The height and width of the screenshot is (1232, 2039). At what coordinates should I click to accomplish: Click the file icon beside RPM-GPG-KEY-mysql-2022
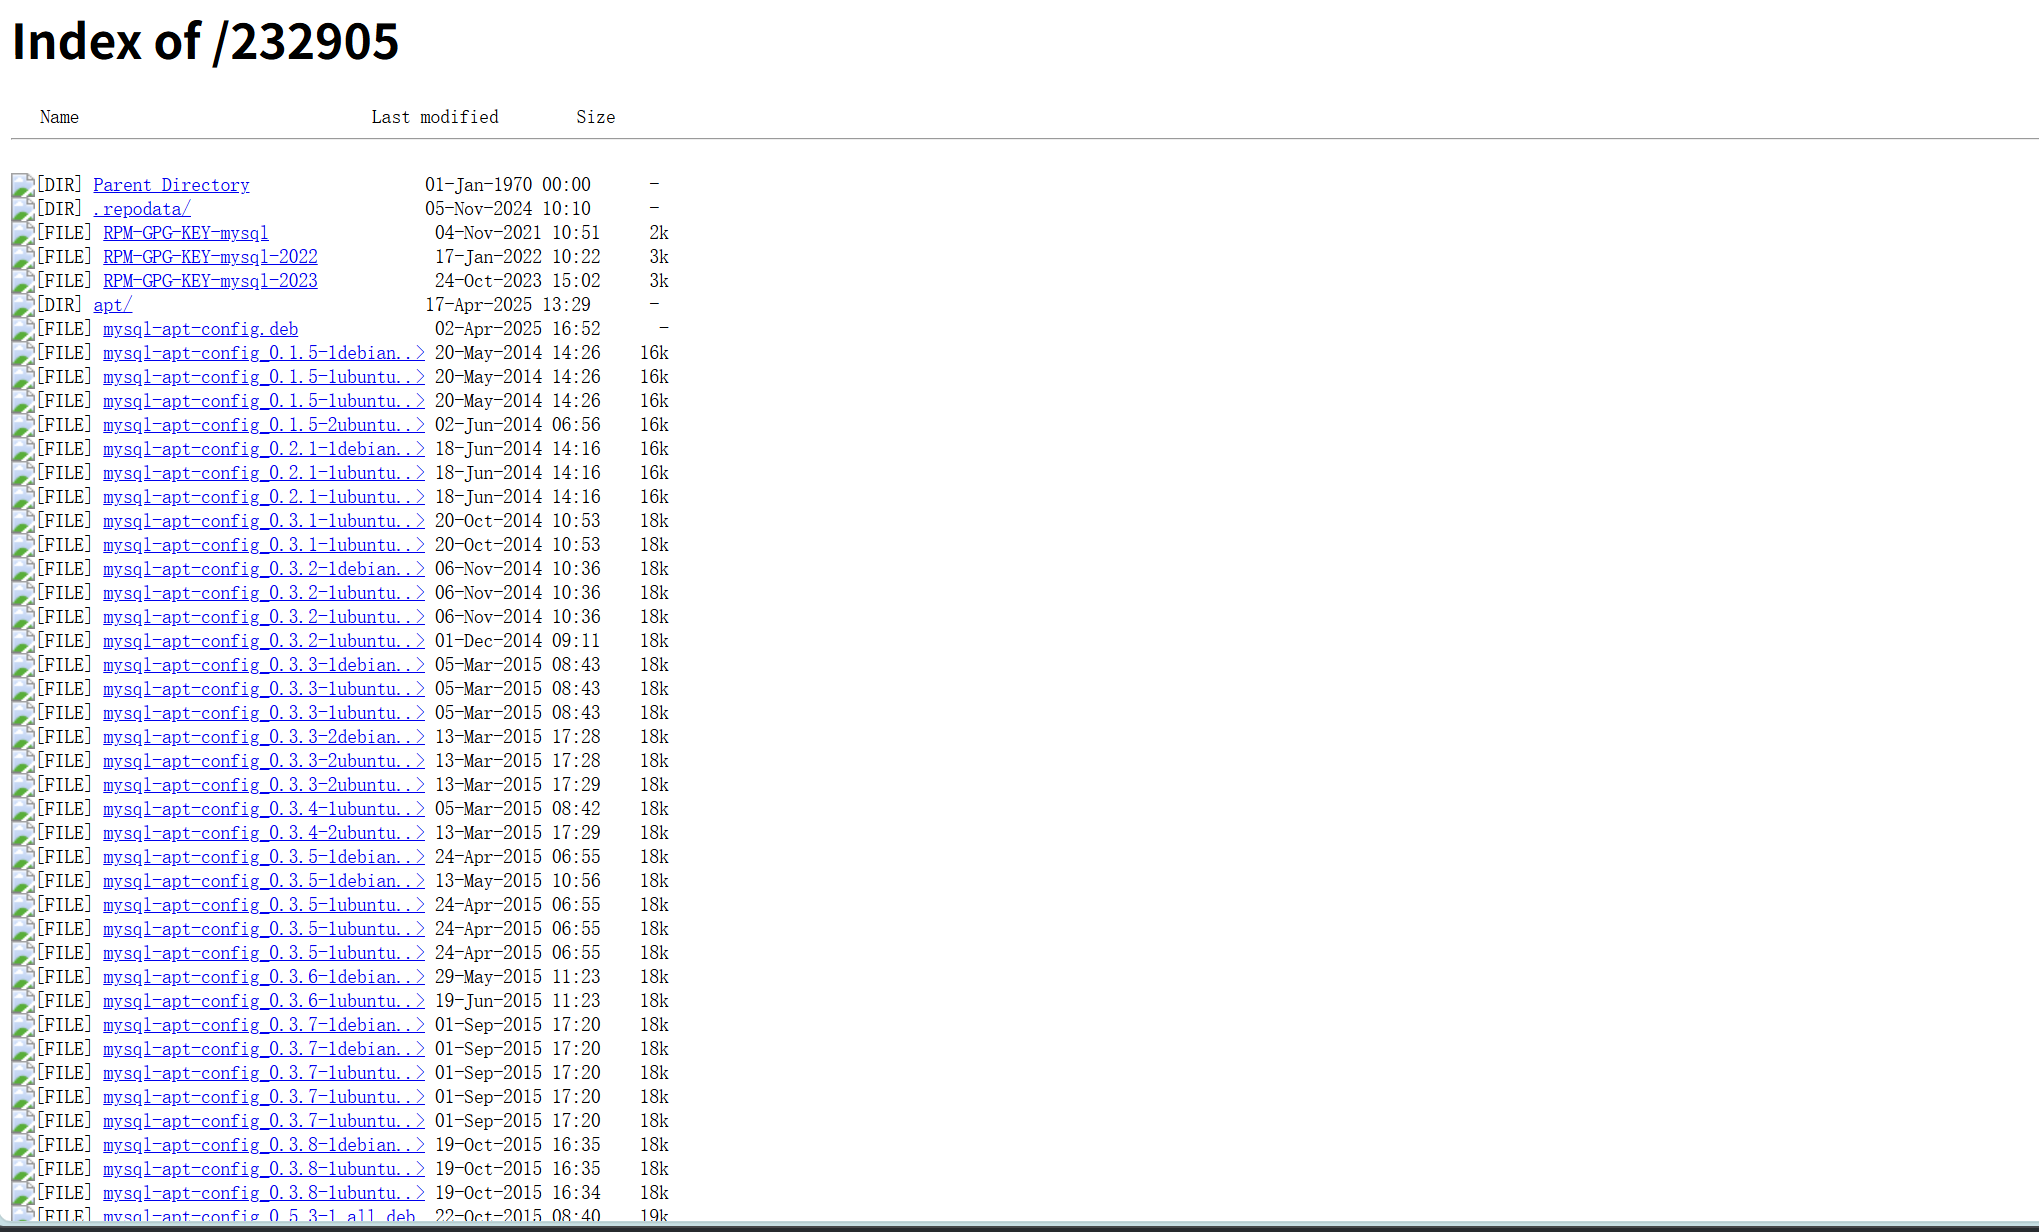(x=23, y=257)
